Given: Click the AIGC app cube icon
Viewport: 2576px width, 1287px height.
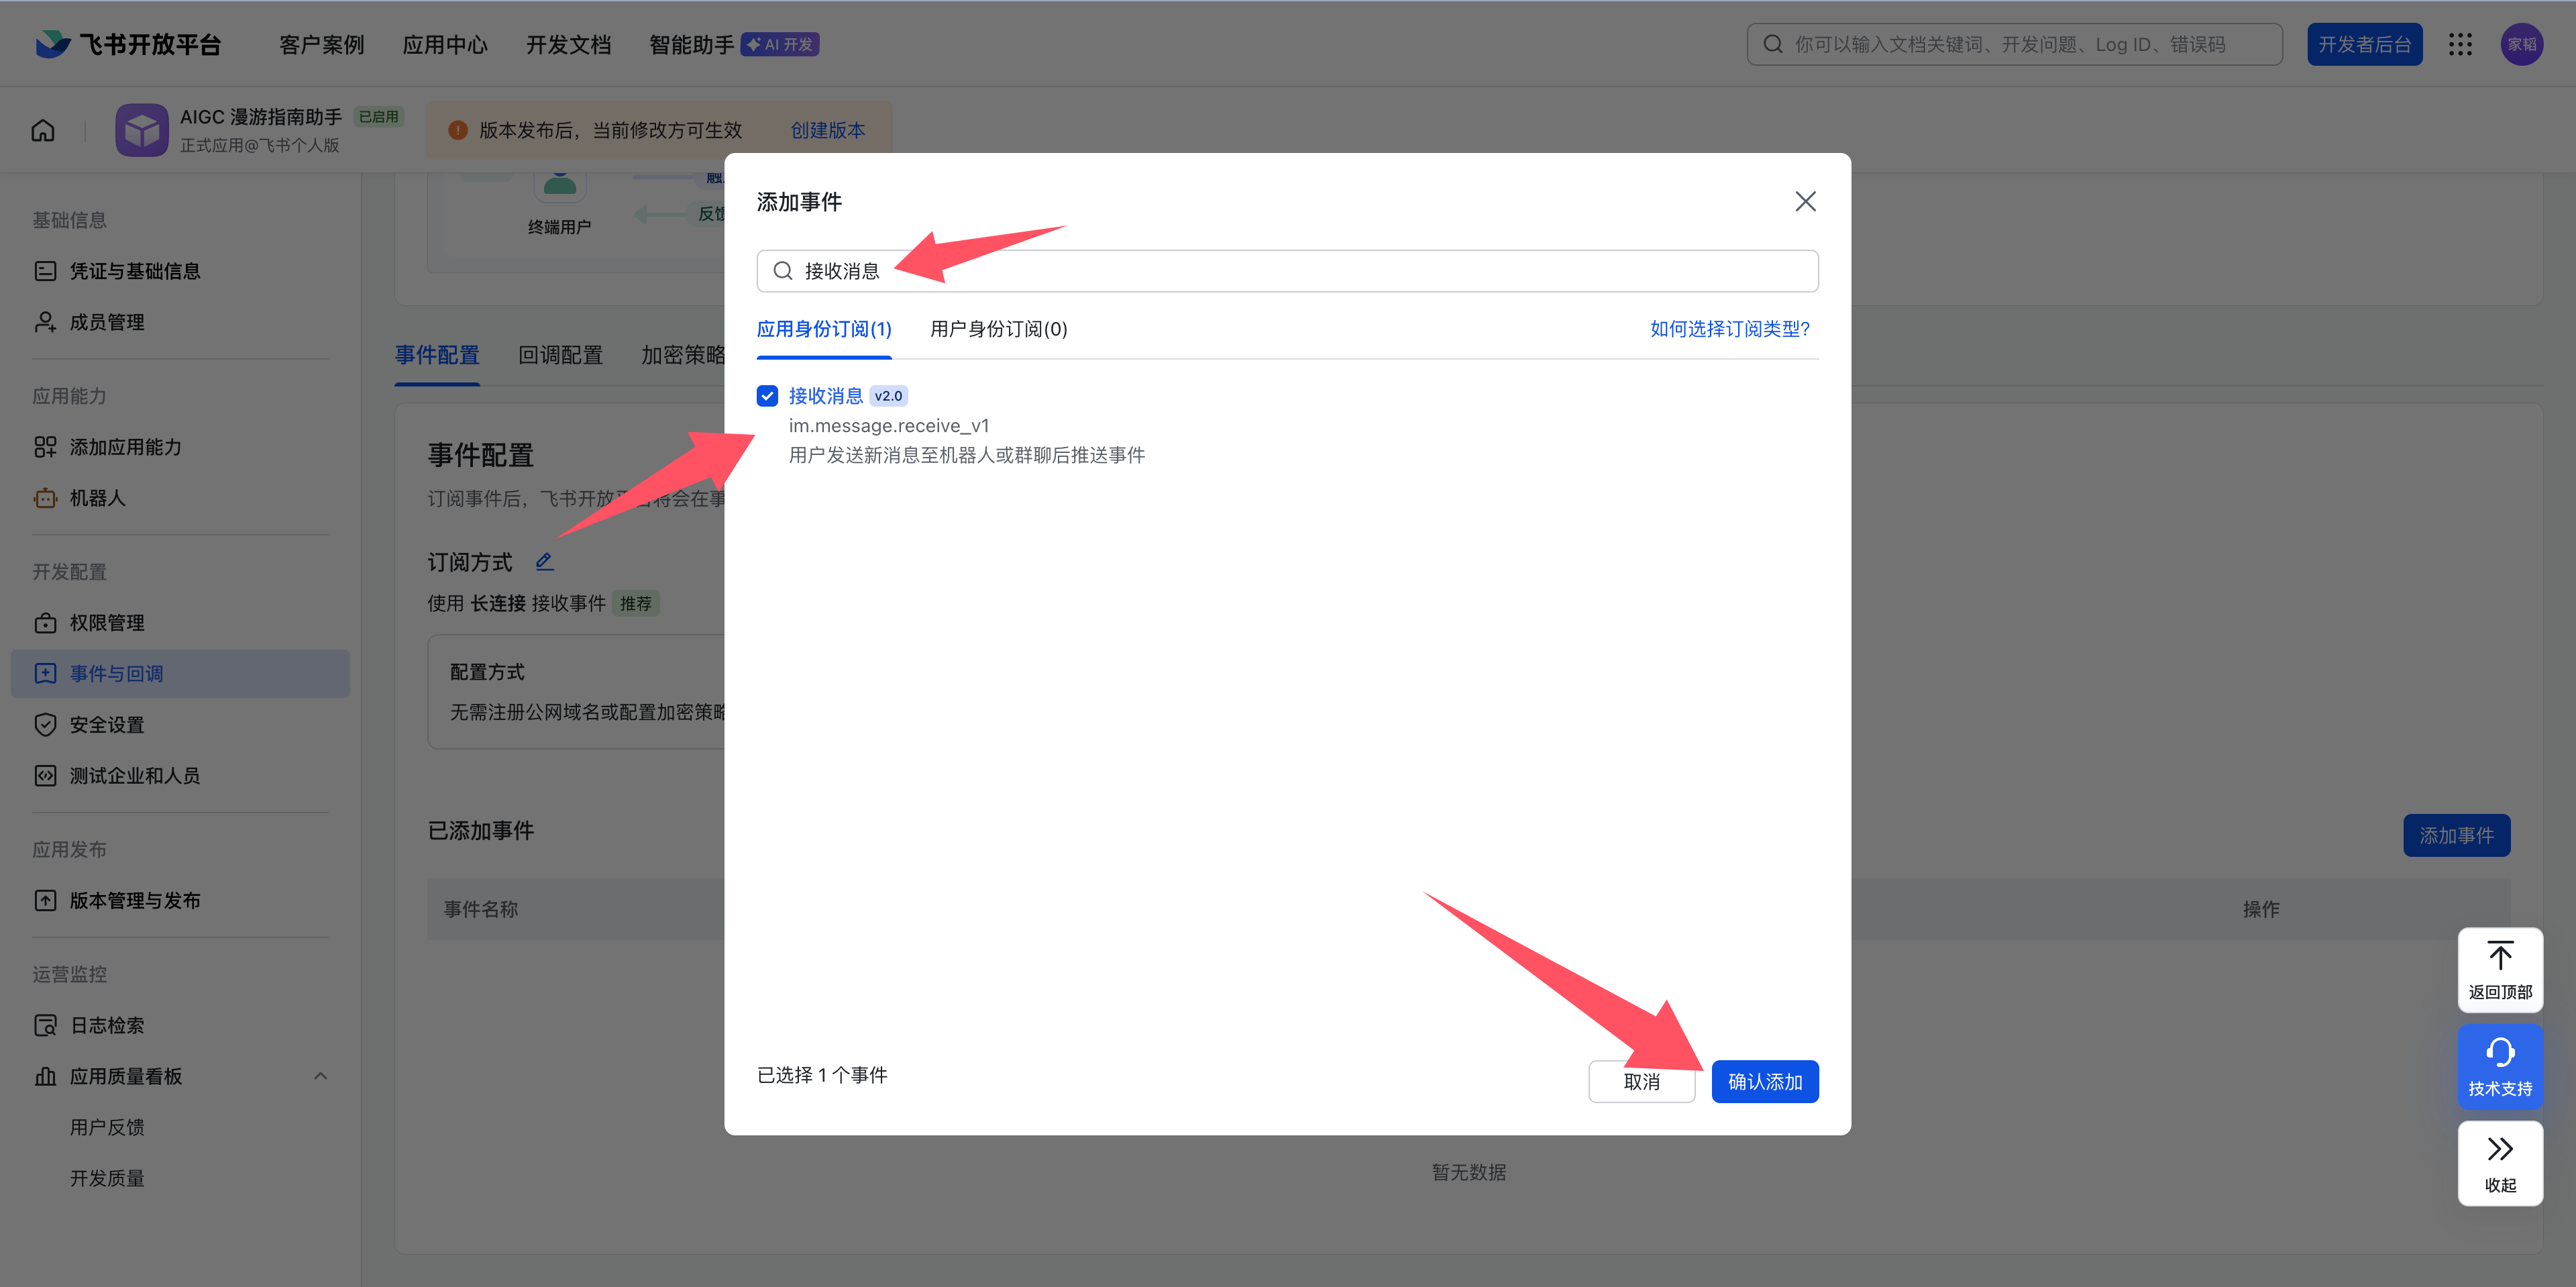Looking at the screenshot, I should point(141,130).
